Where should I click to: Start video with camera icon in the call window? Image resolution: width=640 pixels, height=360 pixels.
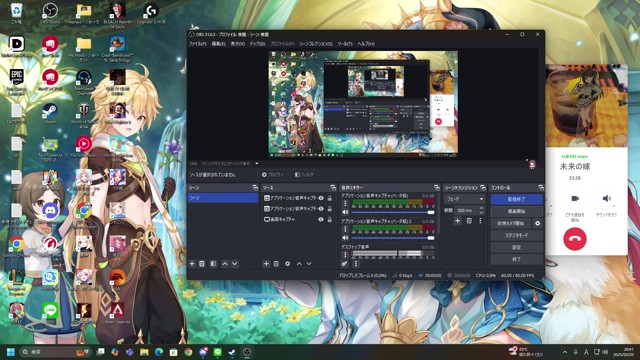point(575,198)
